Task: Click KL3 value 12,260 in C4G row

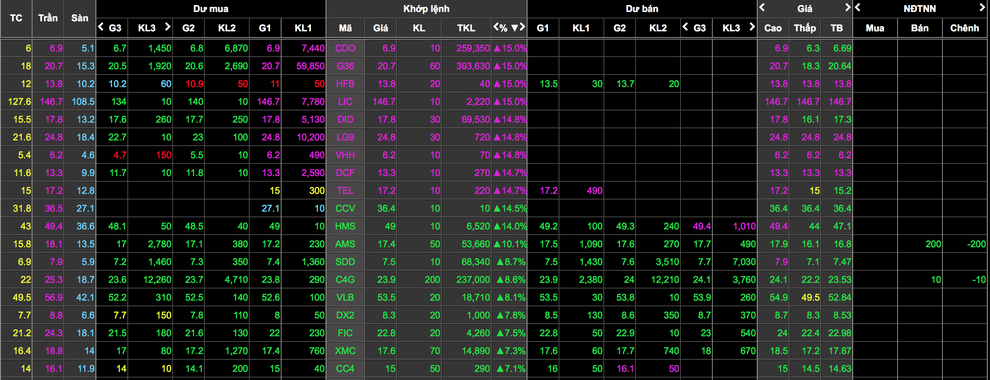Action: pos(157,279)
